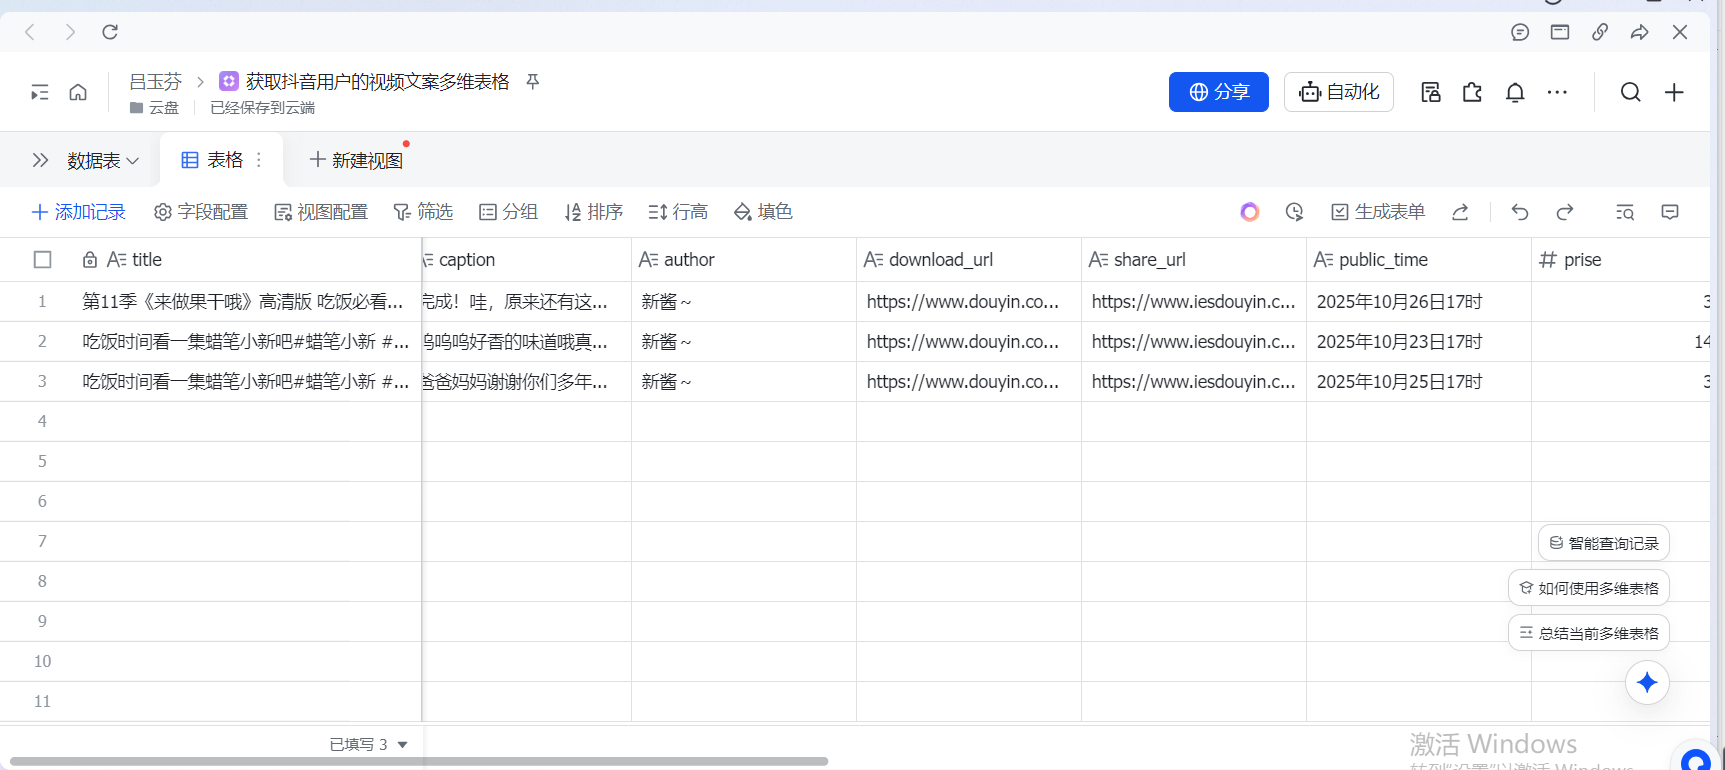Click the pin icon beside document title
This screenshot has width=1725, height=770.
pyautogui.click(x=533, y=82)
